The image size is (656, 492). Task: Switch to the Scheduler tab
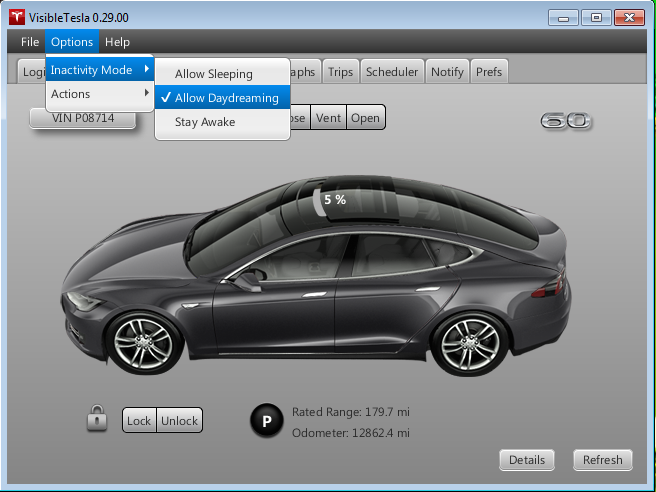pos(392,72)
